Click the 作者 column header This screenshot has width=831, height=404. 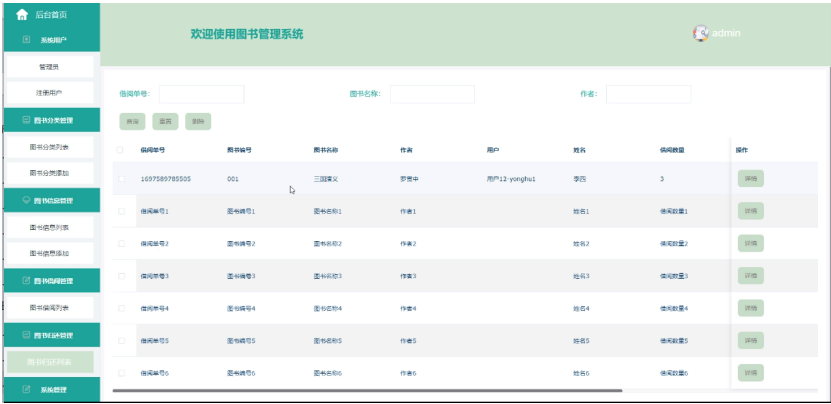point(406,150)
